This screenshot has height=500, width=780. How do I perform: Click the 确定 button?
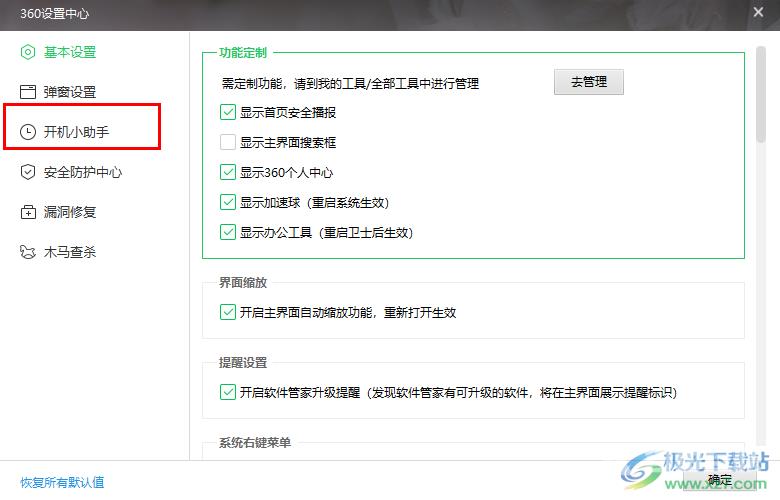(x=720, y=480)
